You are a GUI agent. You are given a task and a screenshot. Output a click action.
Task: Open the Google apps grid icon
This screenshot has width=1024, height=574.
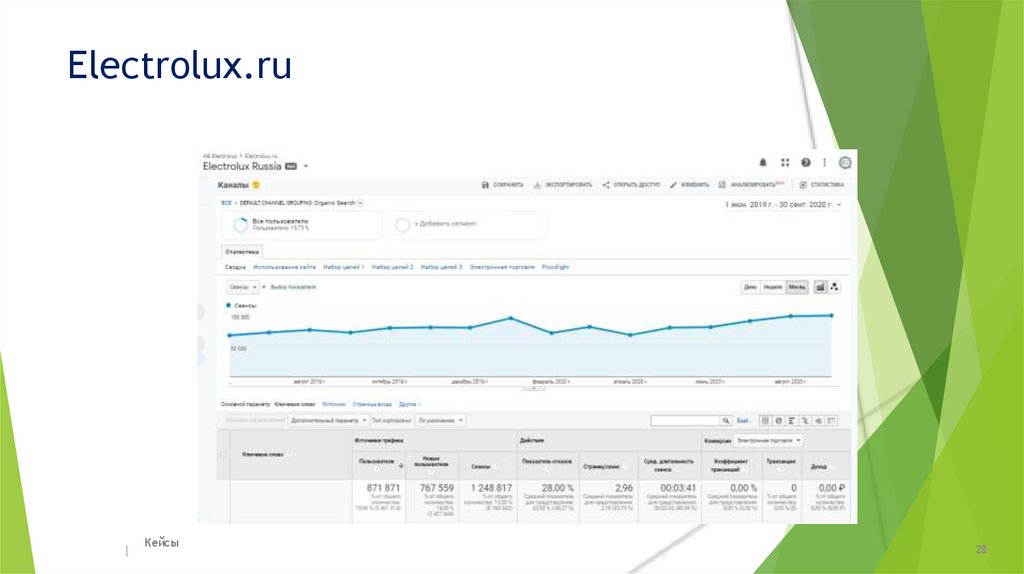click(x=785, y=163)
